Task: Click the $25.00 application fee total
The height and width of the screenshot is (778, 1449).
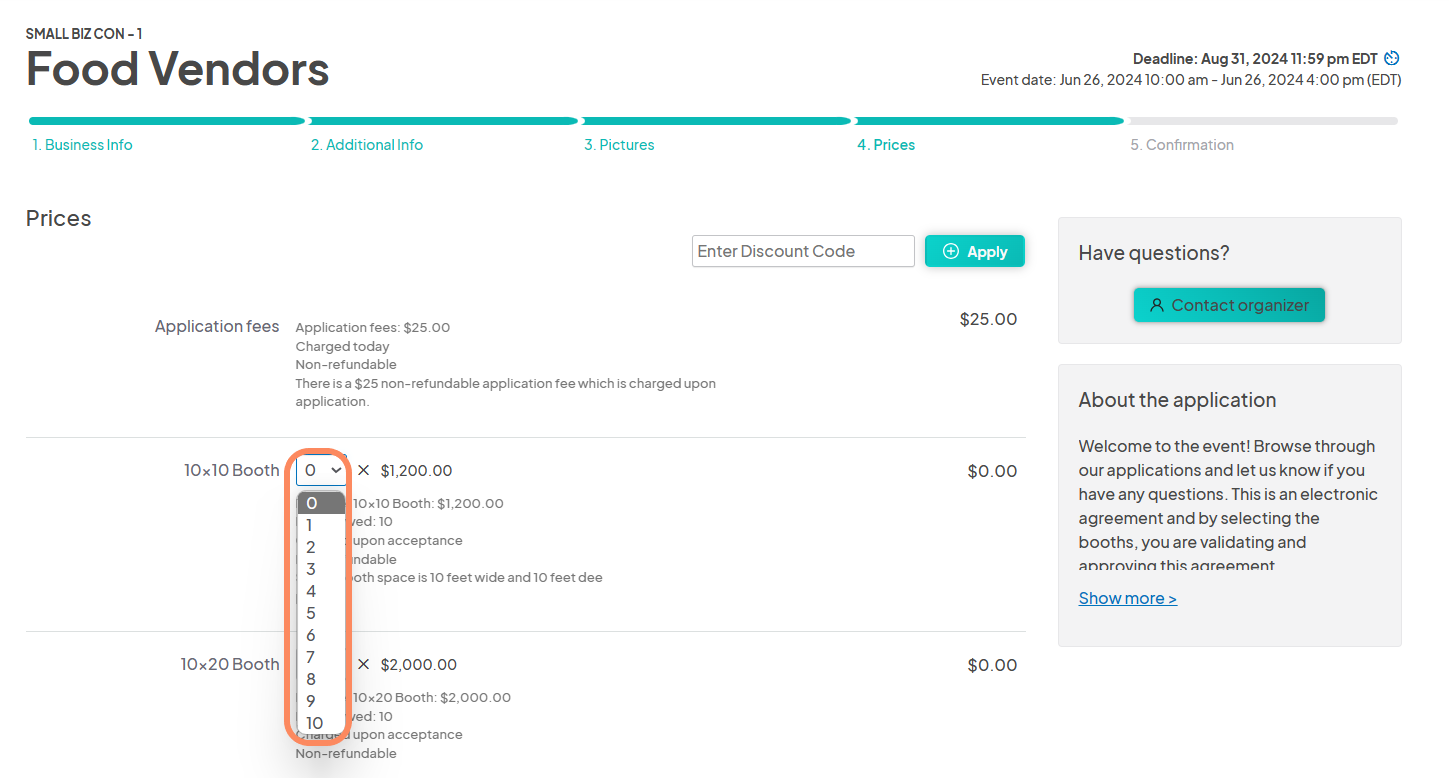Action: pyautogui.click(x=988, y=319)
